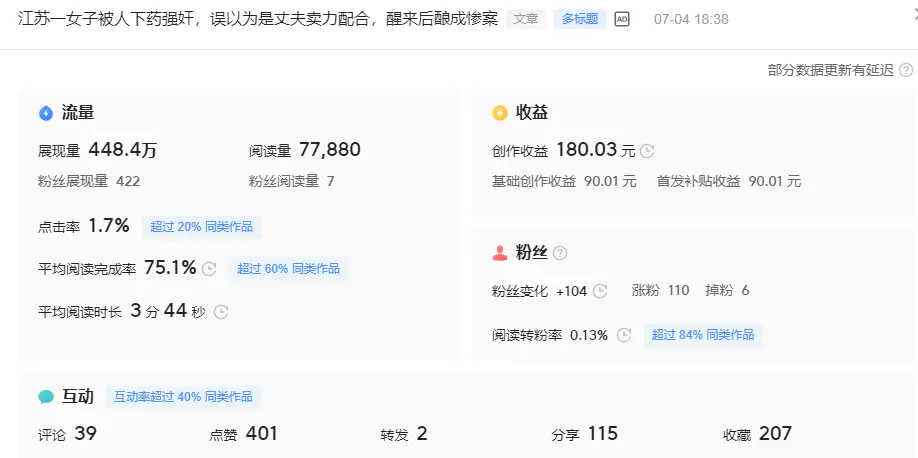Click the 文章 tag in the header
The width and height of the screenshot is (918, 458).
[526, 19]
